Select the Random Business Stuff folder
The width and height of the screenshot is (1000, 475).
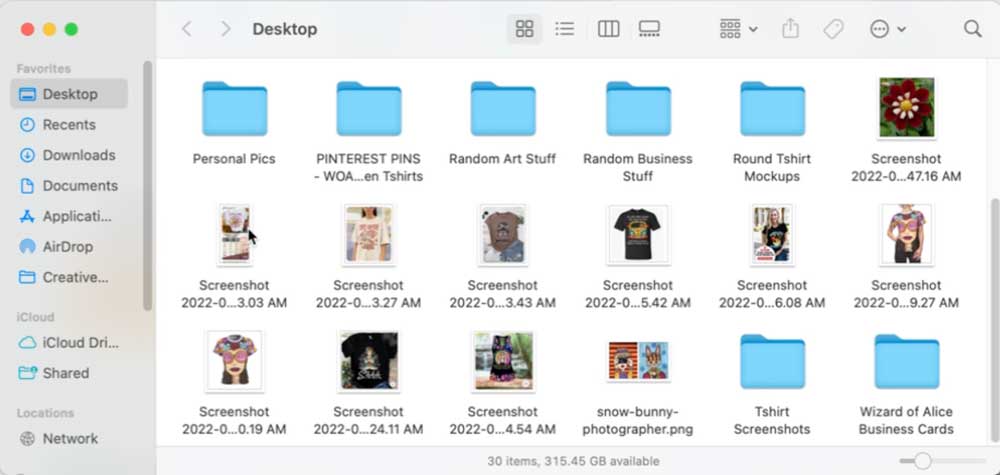point(638,108)
